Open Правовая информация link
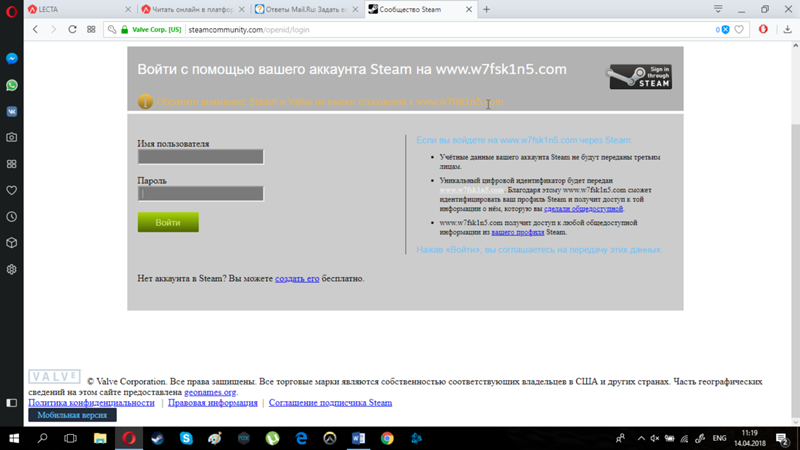The height and width of the screenshot is (450, 800). coord(213,403)
